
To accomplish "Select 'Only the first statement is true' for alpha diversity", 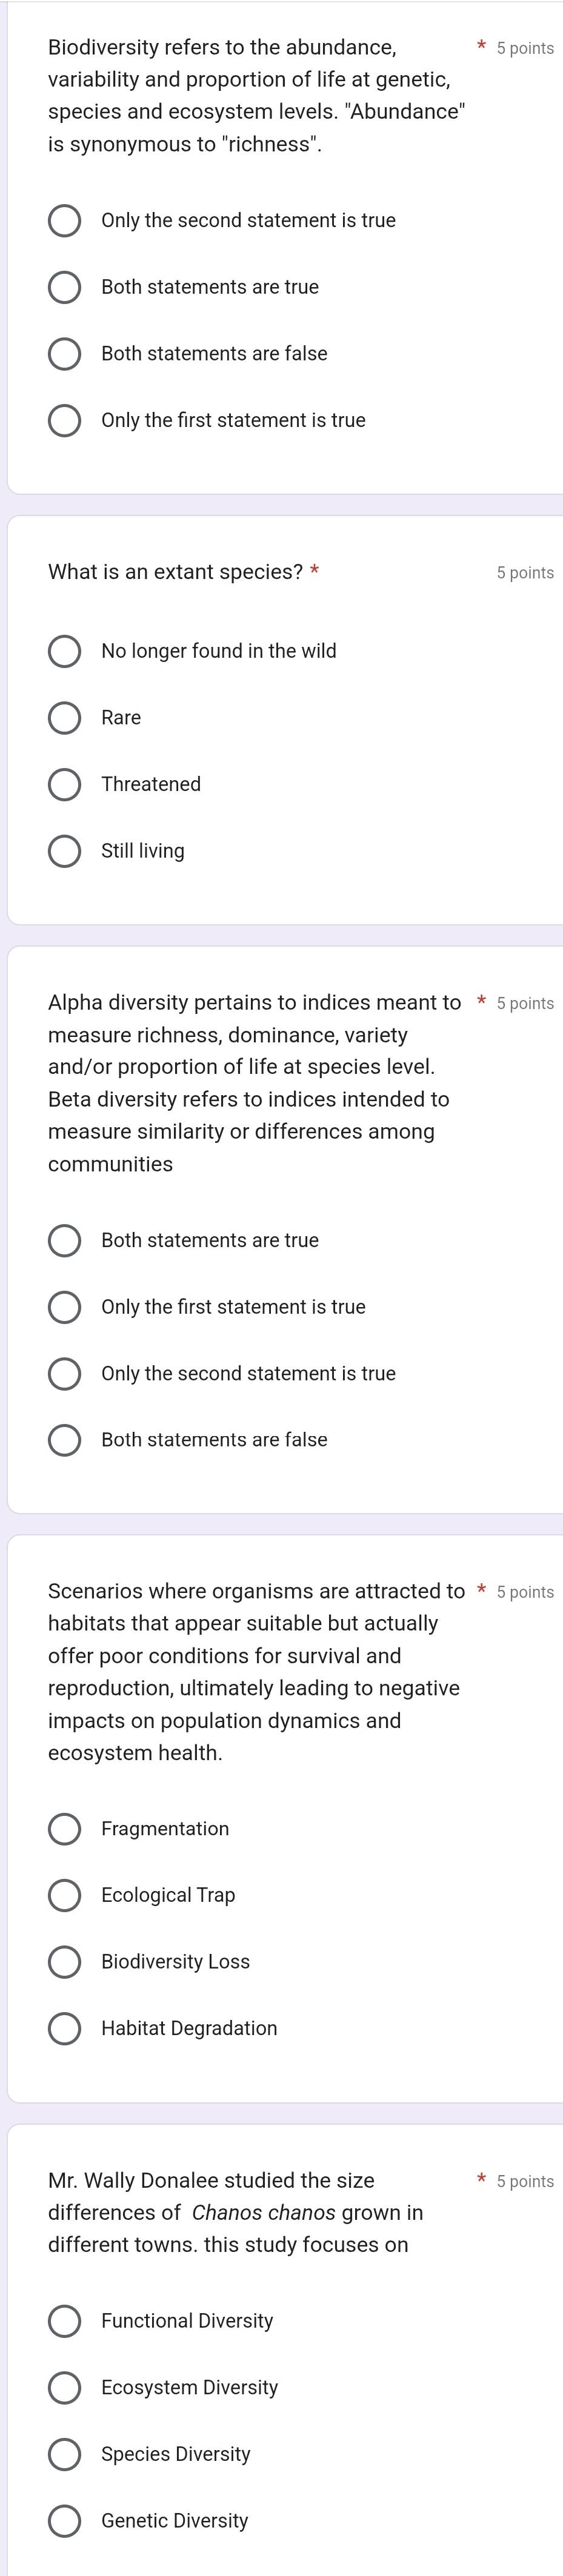I will 65,1307.
